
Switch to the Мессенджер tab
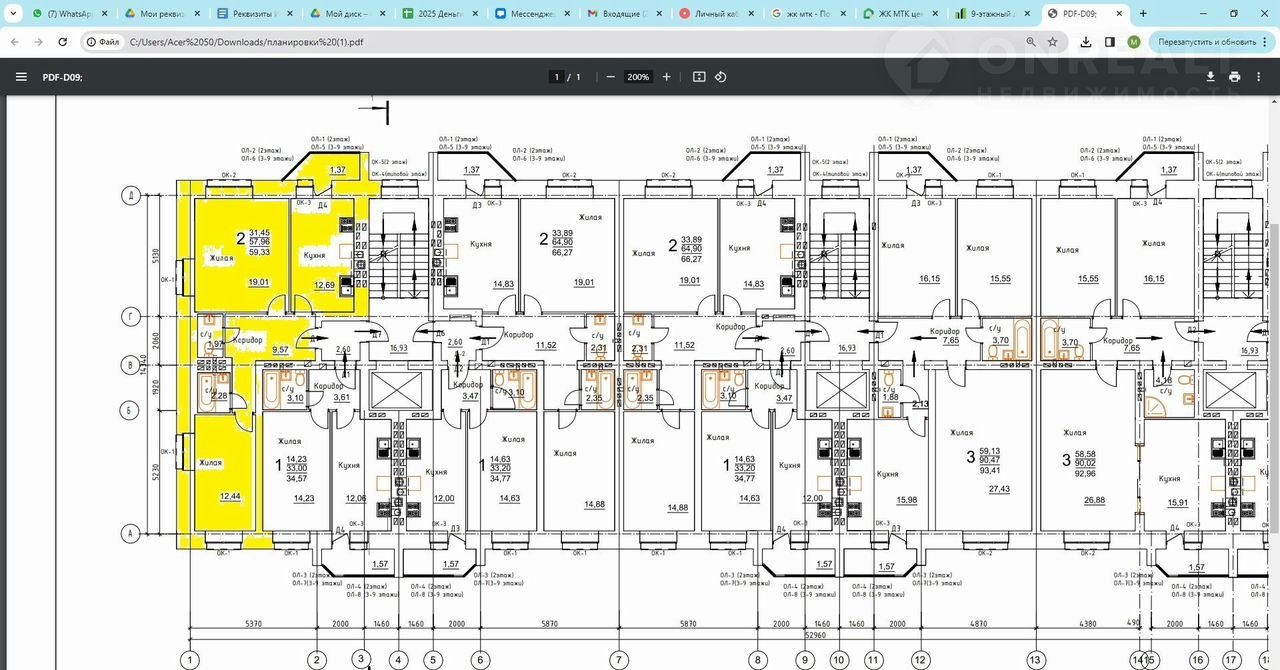pos(534,14)
